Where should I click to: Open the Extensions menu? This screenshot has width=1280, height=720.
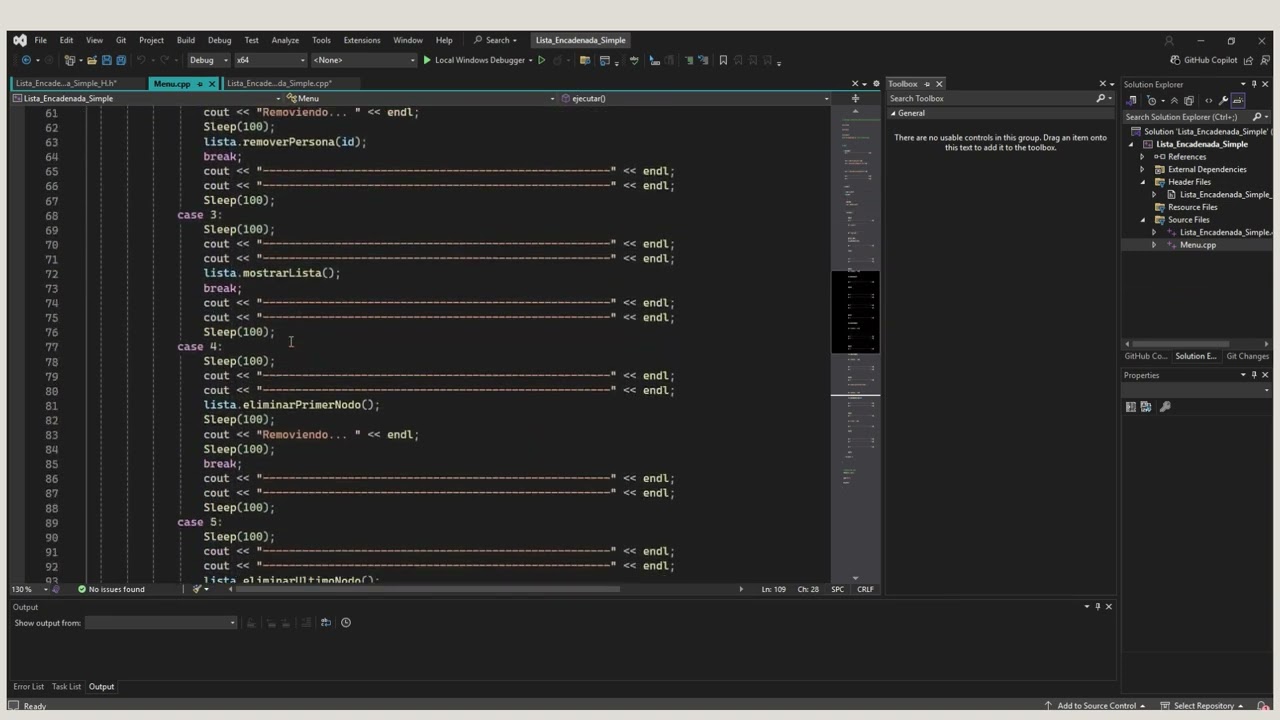pyautogui.click(x=361, y=40)
